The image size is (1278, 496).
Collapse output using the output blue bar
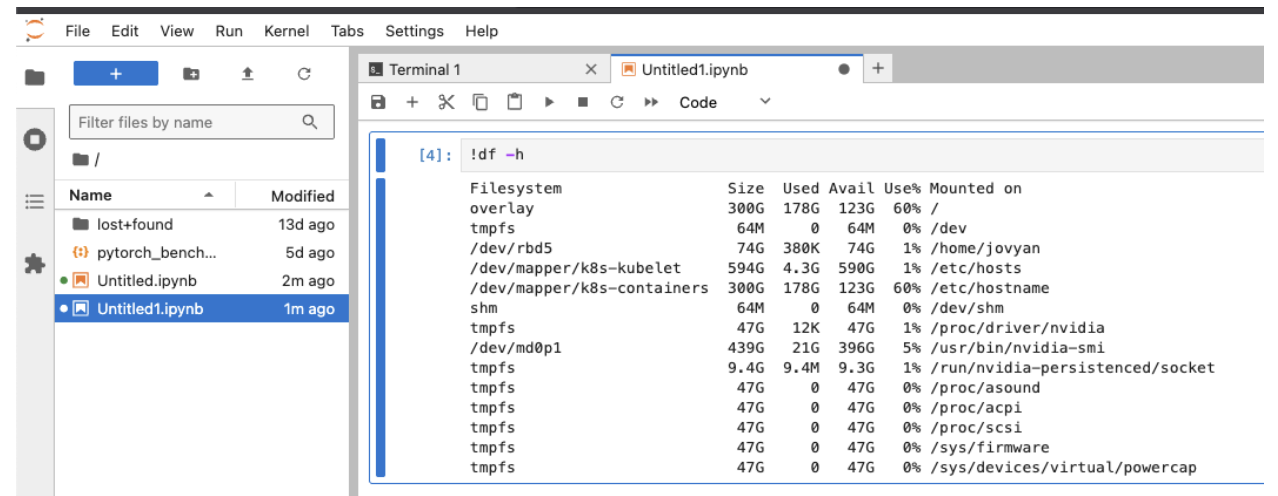[x=380, y=327]
